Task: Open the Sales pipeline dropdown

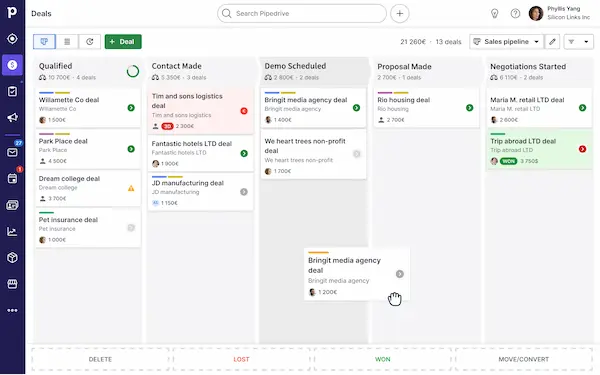Action: 507,42
